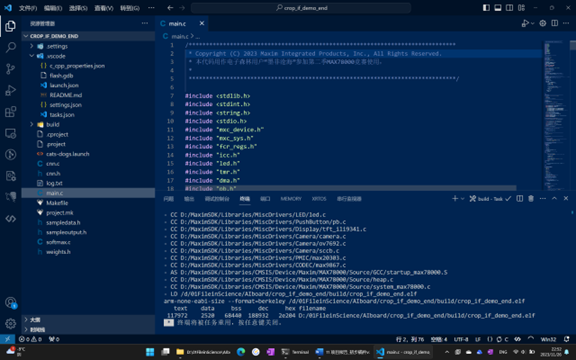576x360 pixels.
Task: Click the code minimap overview
Action: pyautogui.click(x=555, y=115)
